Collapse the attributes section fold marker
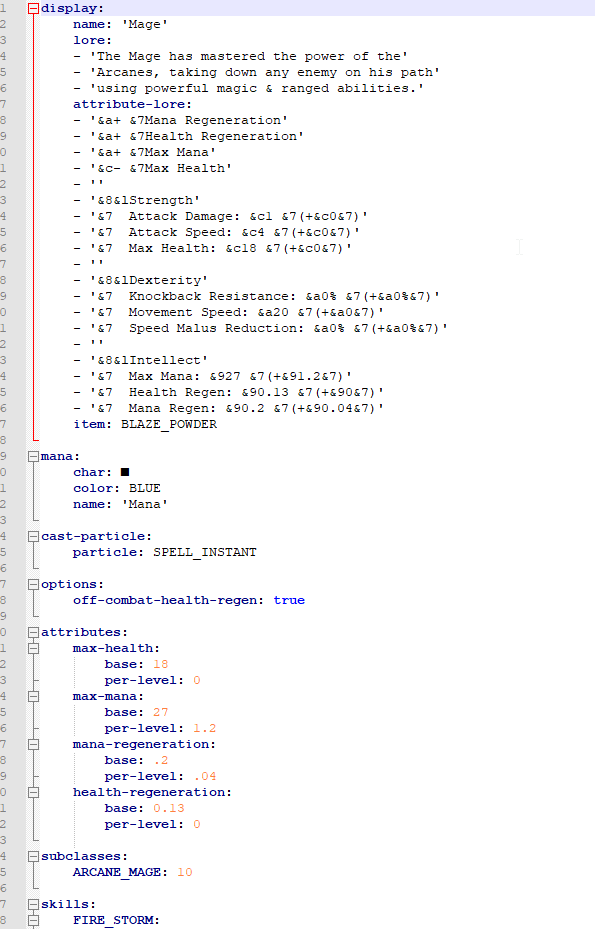This screenshot has height=929, width=595. [x=34, y=632]
